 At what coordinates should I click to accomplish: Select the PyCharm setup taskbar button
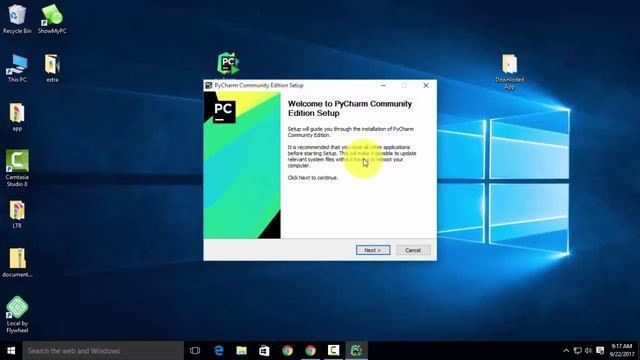click(356, 351)
